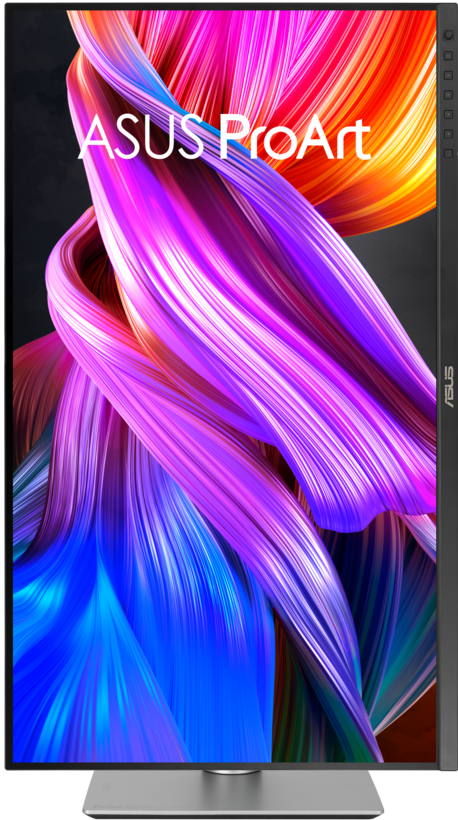Click the ASUS logo on the bezel

[x=448, y=388]
